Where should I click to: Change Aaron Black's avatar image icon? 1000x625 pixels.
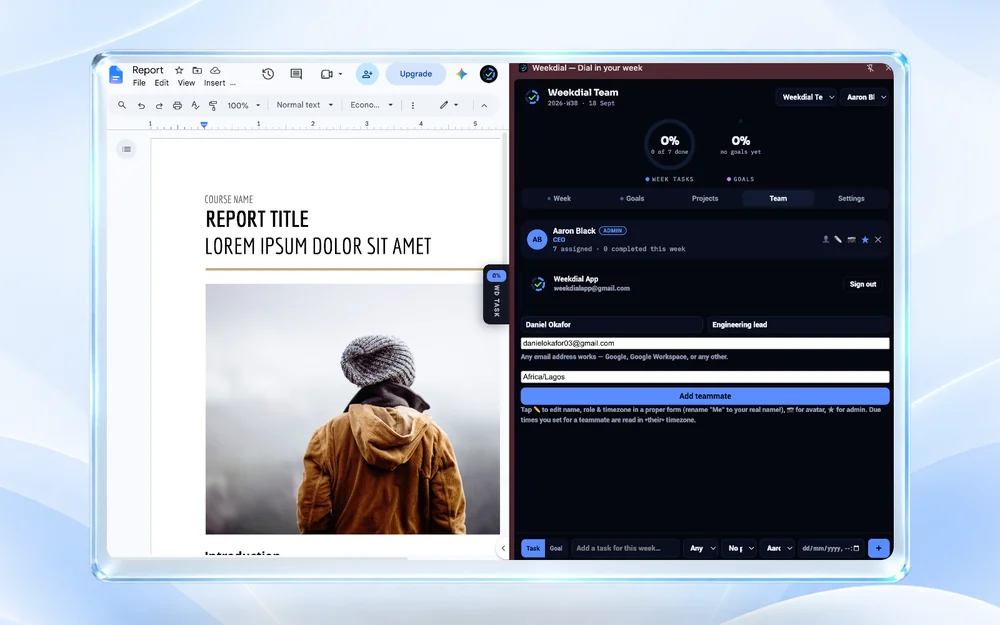point(851,240)
